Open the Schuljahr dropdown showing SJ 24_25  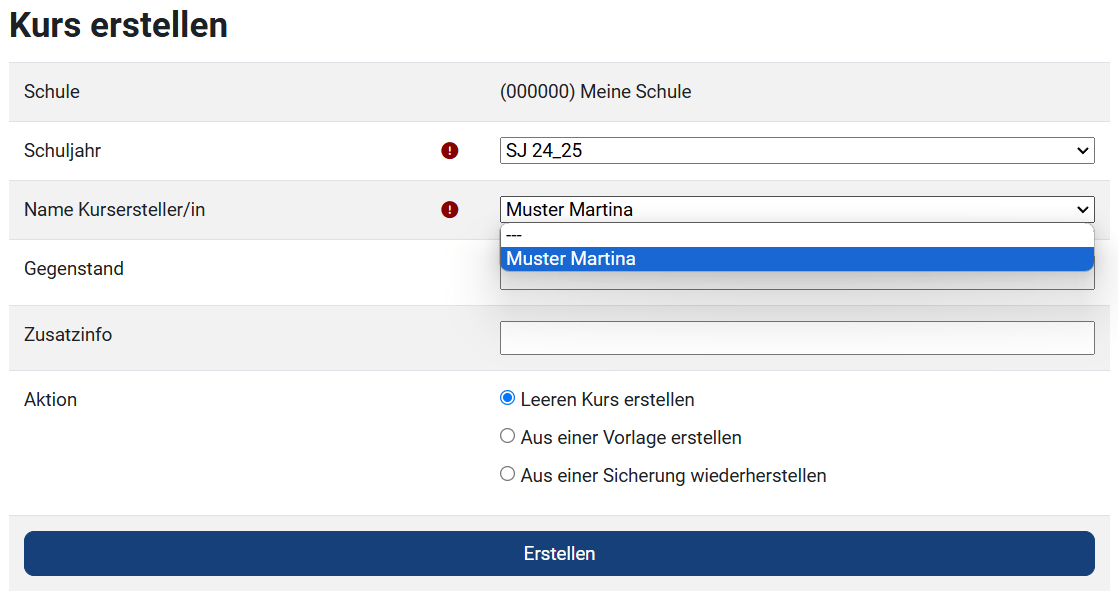(x=796, y=151)
